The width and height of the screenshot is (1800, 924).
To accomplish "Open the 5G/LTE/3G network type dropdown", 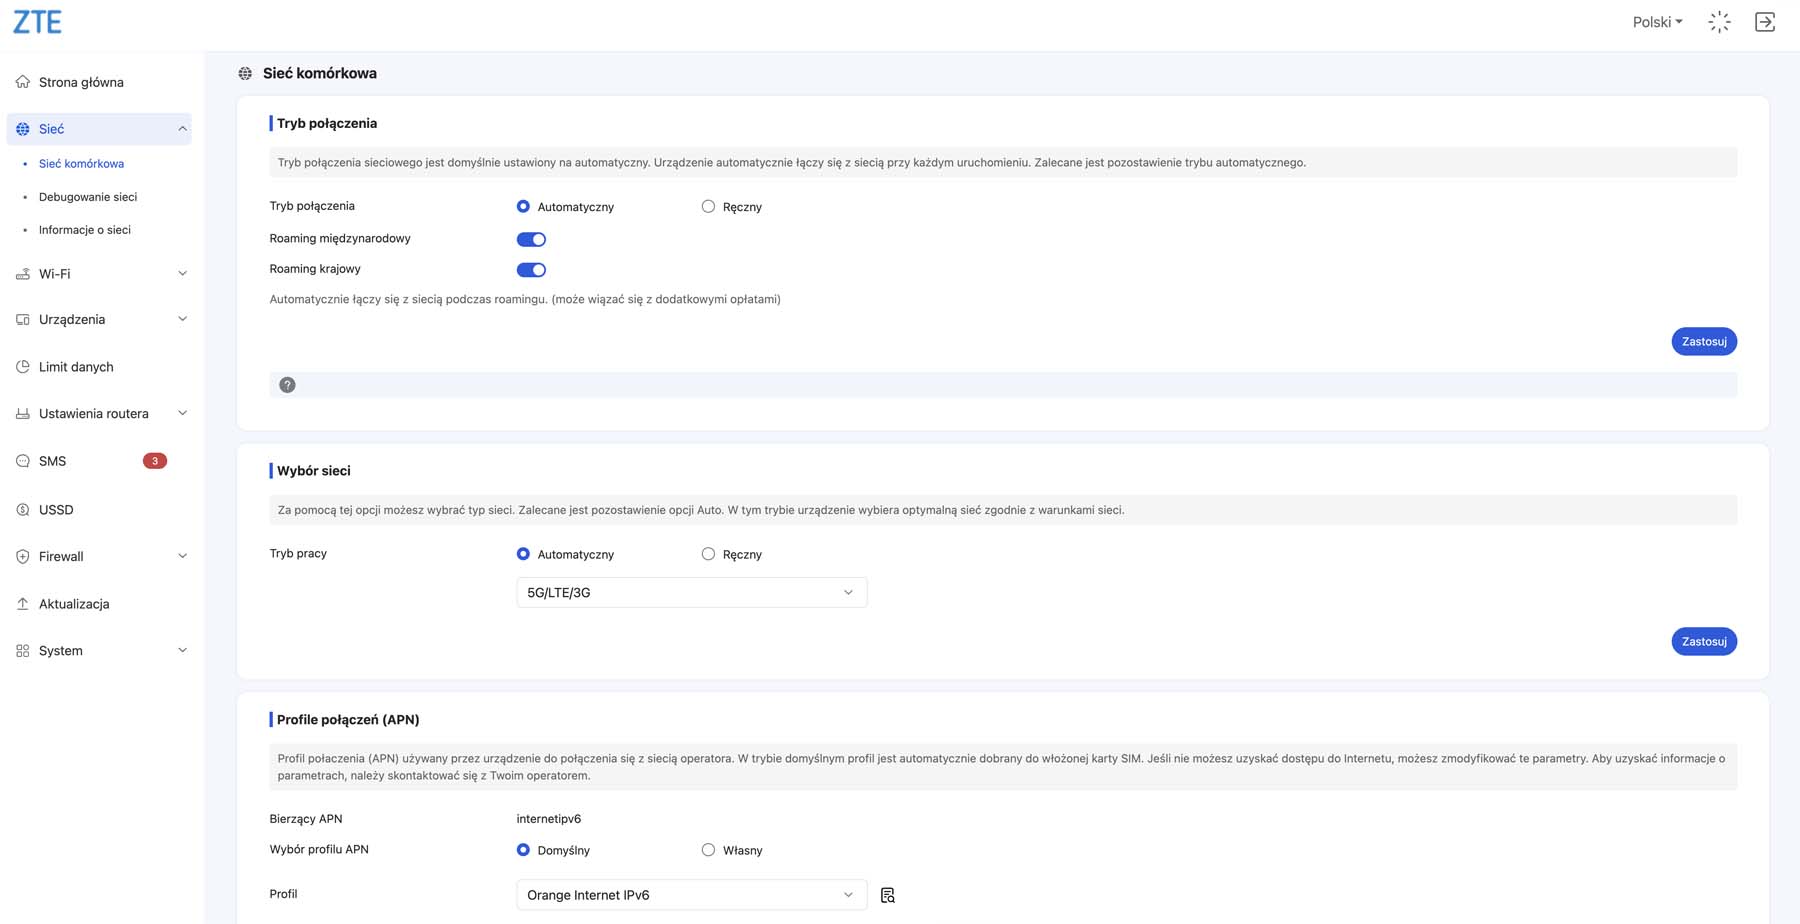I will click(691, 593).
